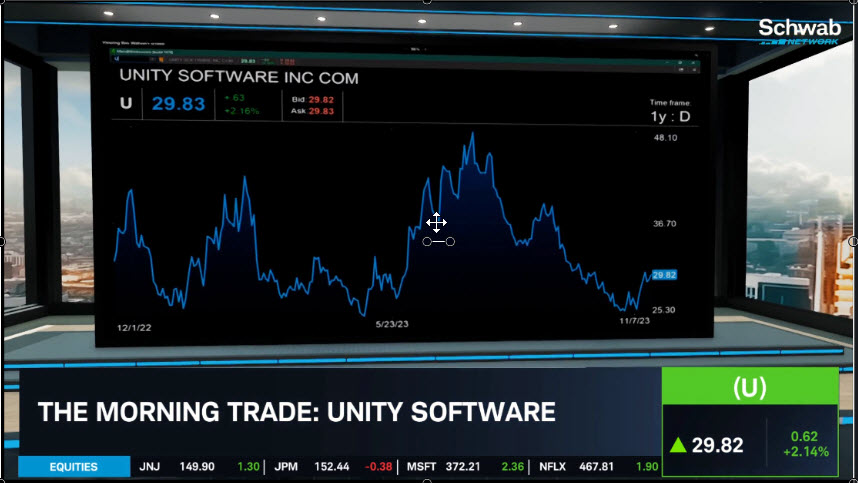Click the NFLX change 1.90
Image resolution: width=858 pixels, height=483 pixels.
coord(647,467)
